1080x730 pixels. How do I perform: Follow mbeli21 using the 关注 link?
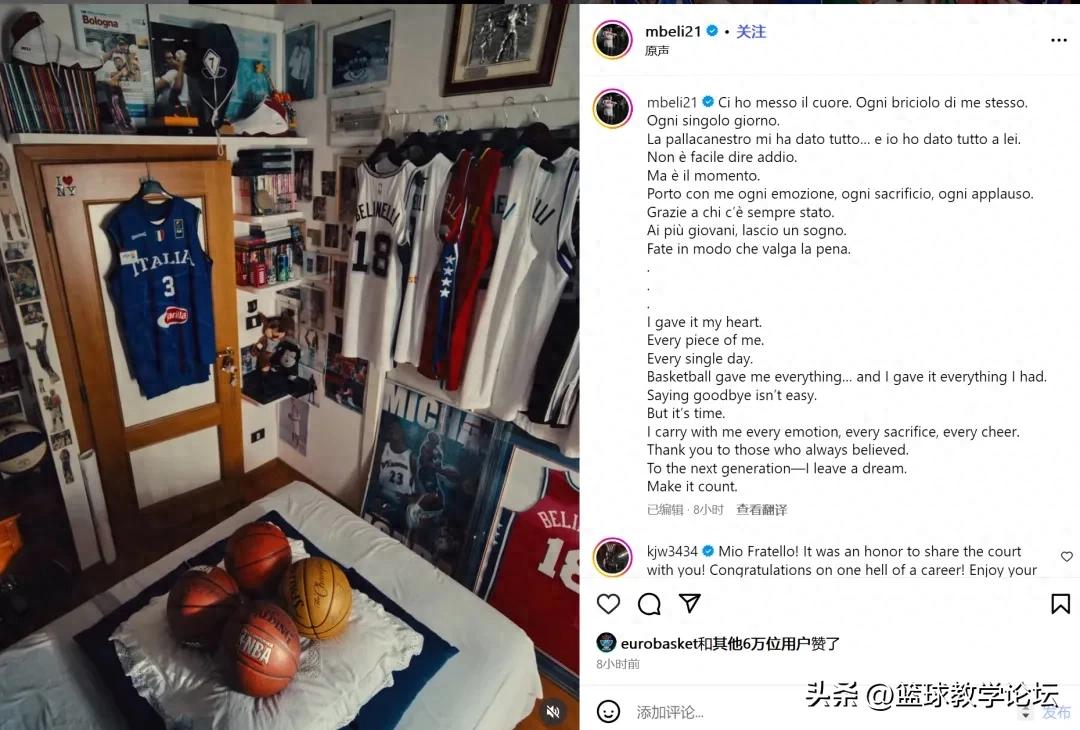pos(751,31)
